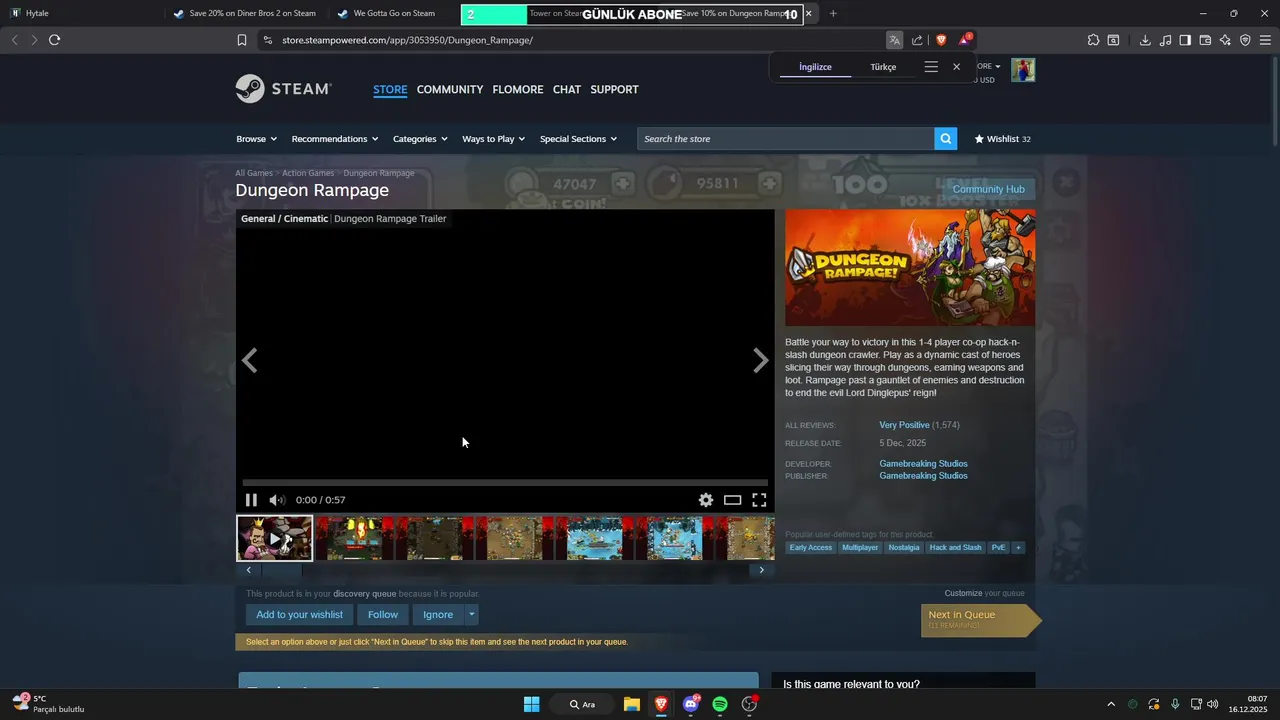Open Brave Rewards triangle icon

[x=965, y=40]
